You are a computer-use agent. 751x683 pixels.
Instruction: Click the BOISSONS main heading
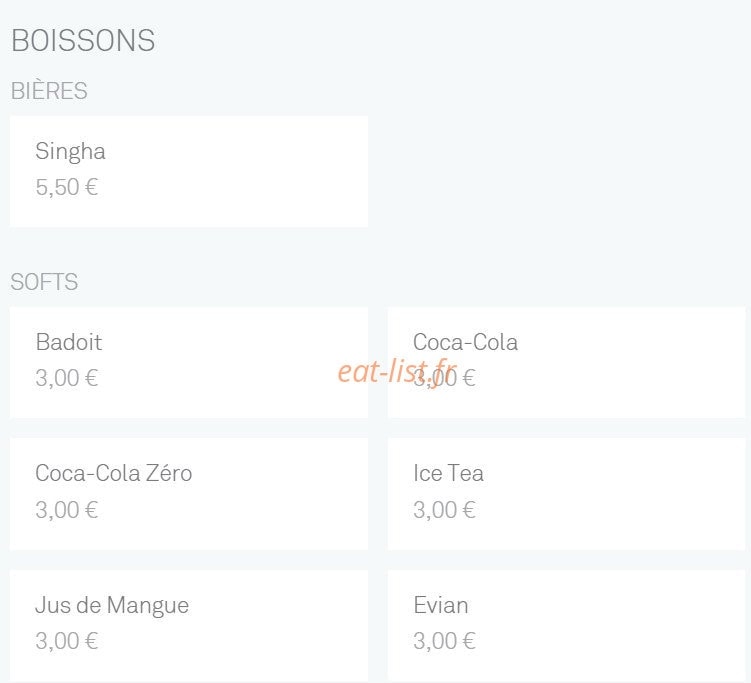(x=83, y=40)
